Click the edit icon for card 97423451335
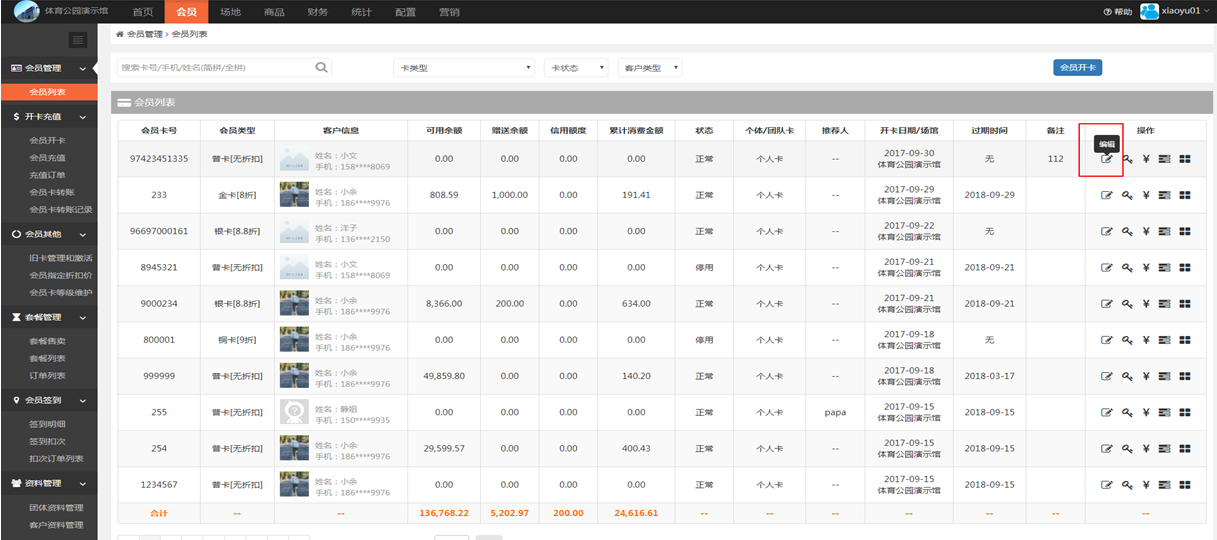Image resolution: width=1217 pixels, height=540 pixels. pos(1107,159)
